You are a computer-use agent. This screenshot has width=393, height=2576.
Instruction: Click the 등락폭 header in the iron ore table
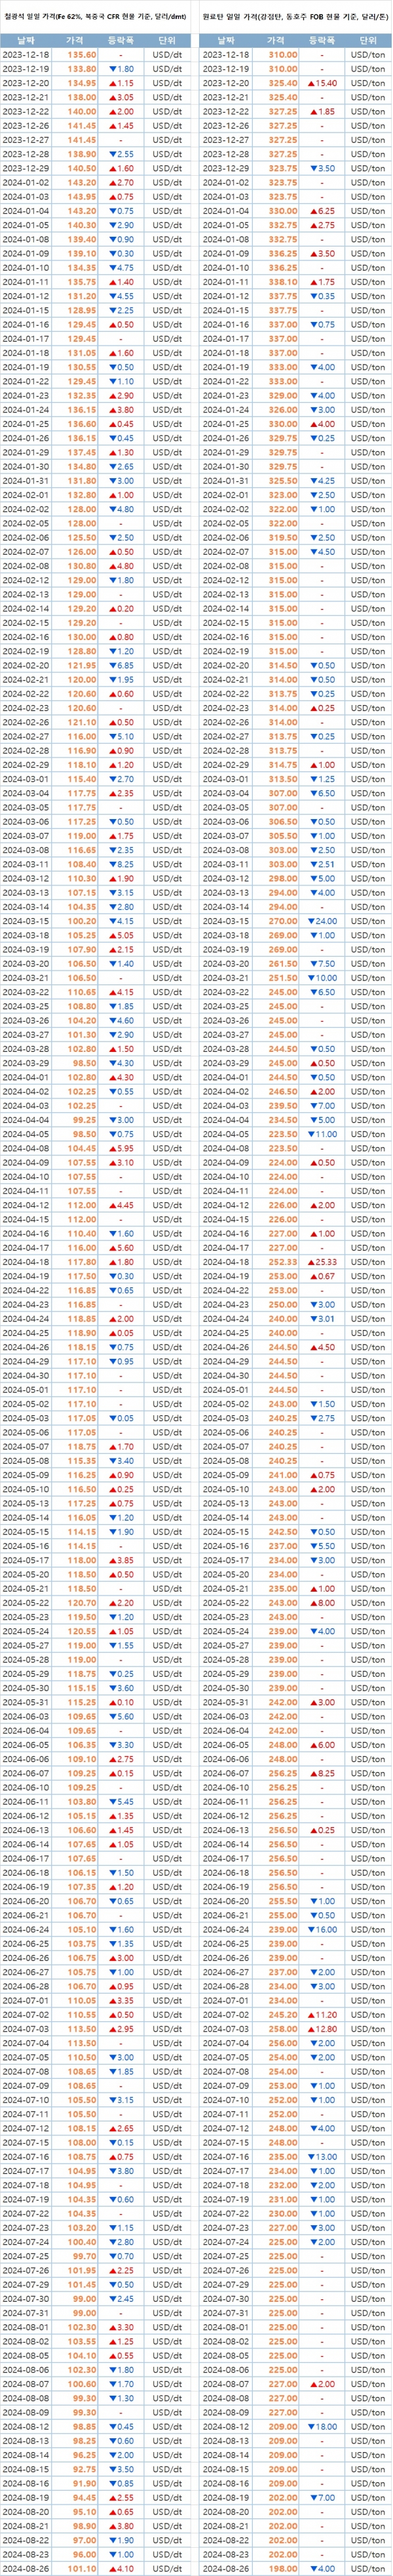[x=120, y=39]
